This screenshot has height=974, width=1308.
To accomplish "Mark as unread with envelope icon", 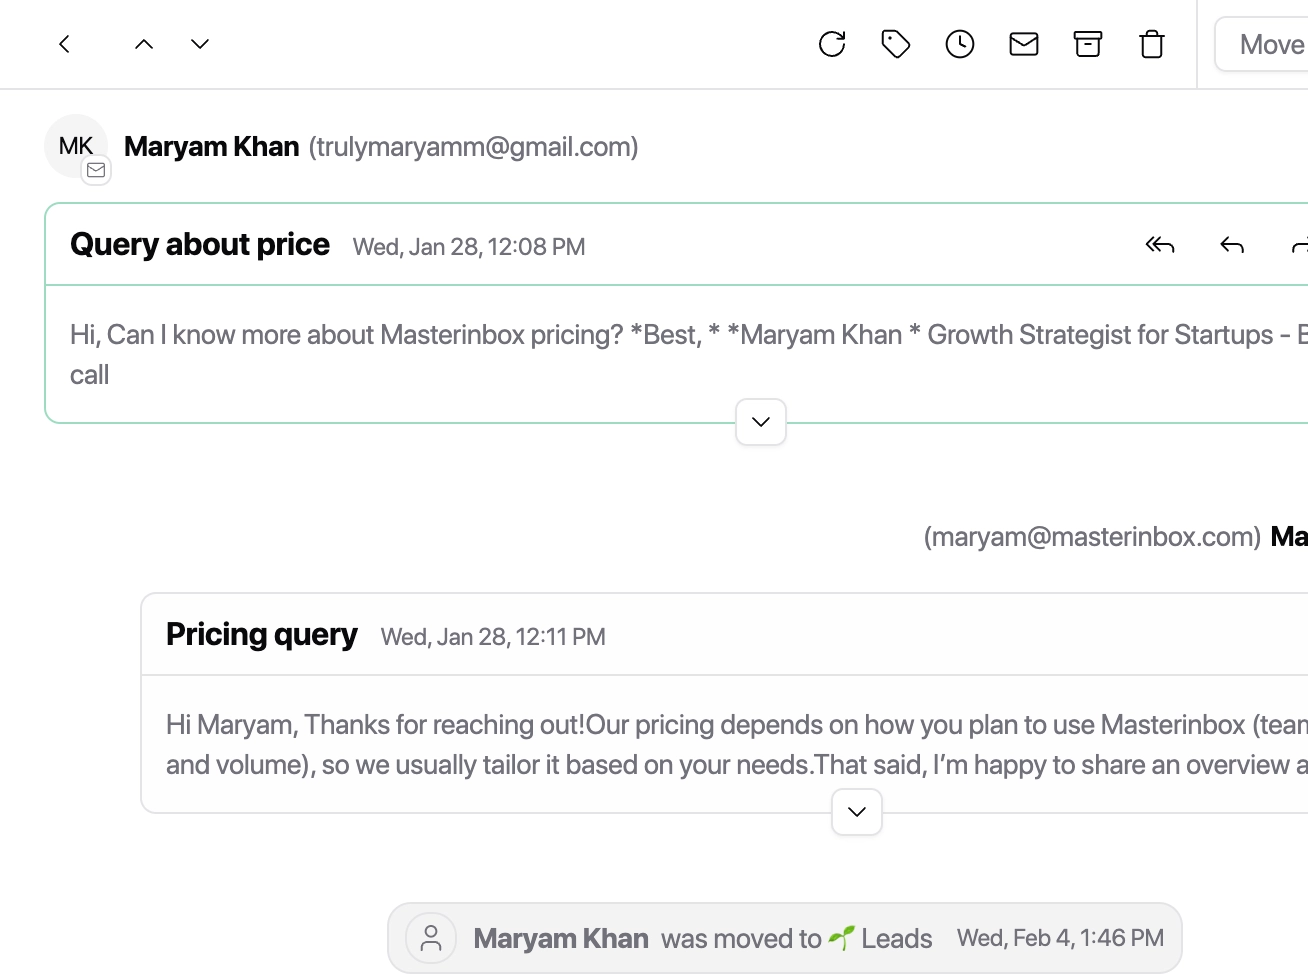I will [x=1024, y=44].
